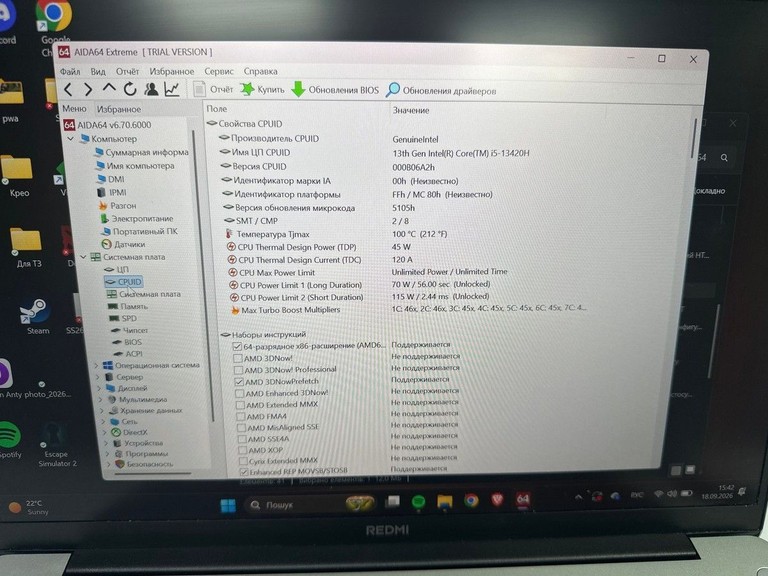Click the Купить buy button
Image resolution: width=768 pixels, height=576 pixels.
[x=262, y=89]
